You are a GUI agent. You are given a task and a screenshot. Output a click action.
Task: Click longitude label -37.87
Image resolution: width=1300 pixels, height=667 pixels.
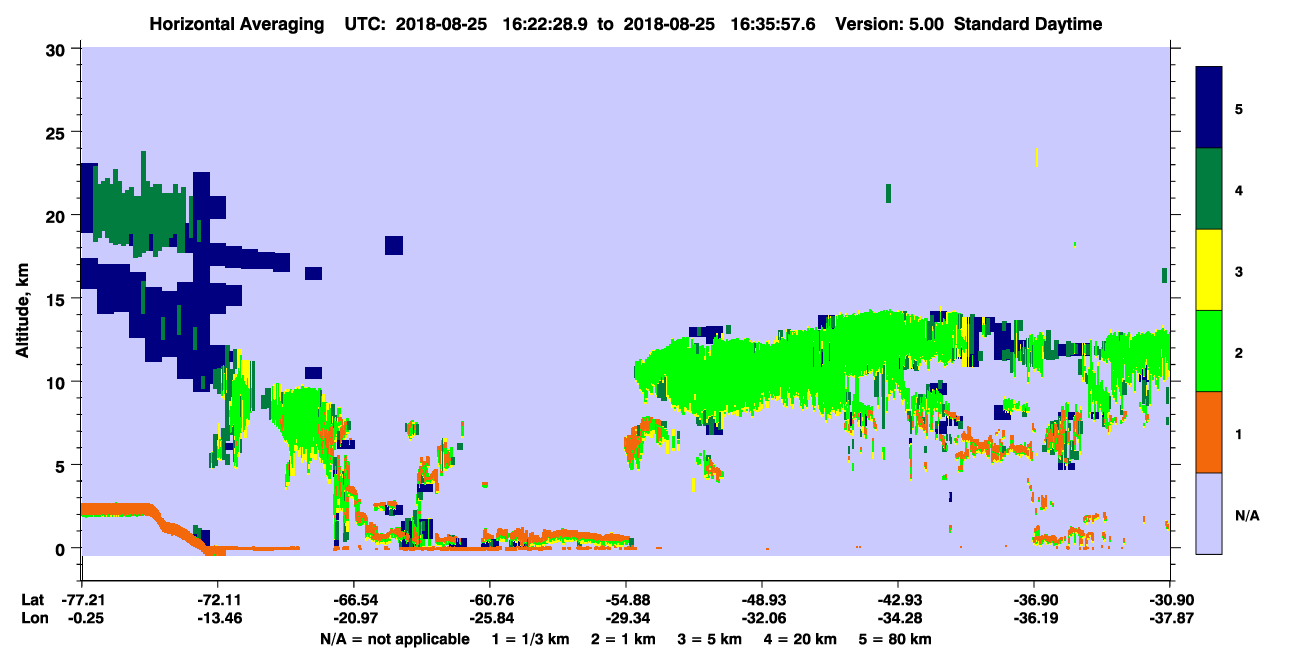[x=1170, y=618]
